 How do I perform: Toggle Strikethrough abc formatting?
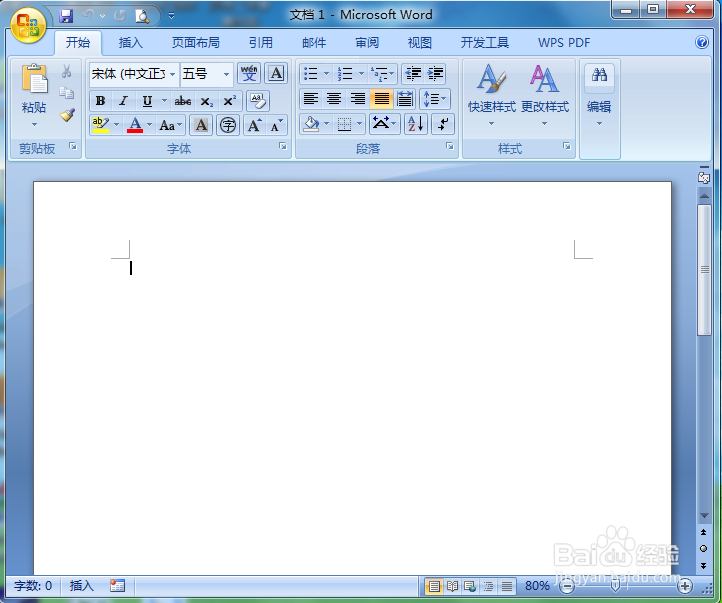[x=183, y=101]
